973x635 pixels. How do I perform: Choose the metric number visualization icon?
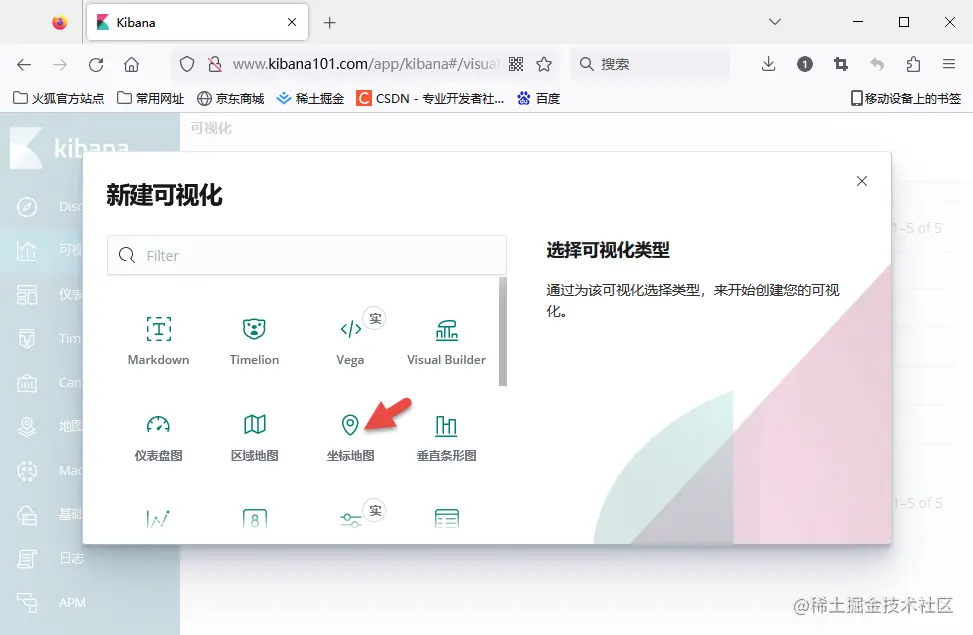[254, 518]
